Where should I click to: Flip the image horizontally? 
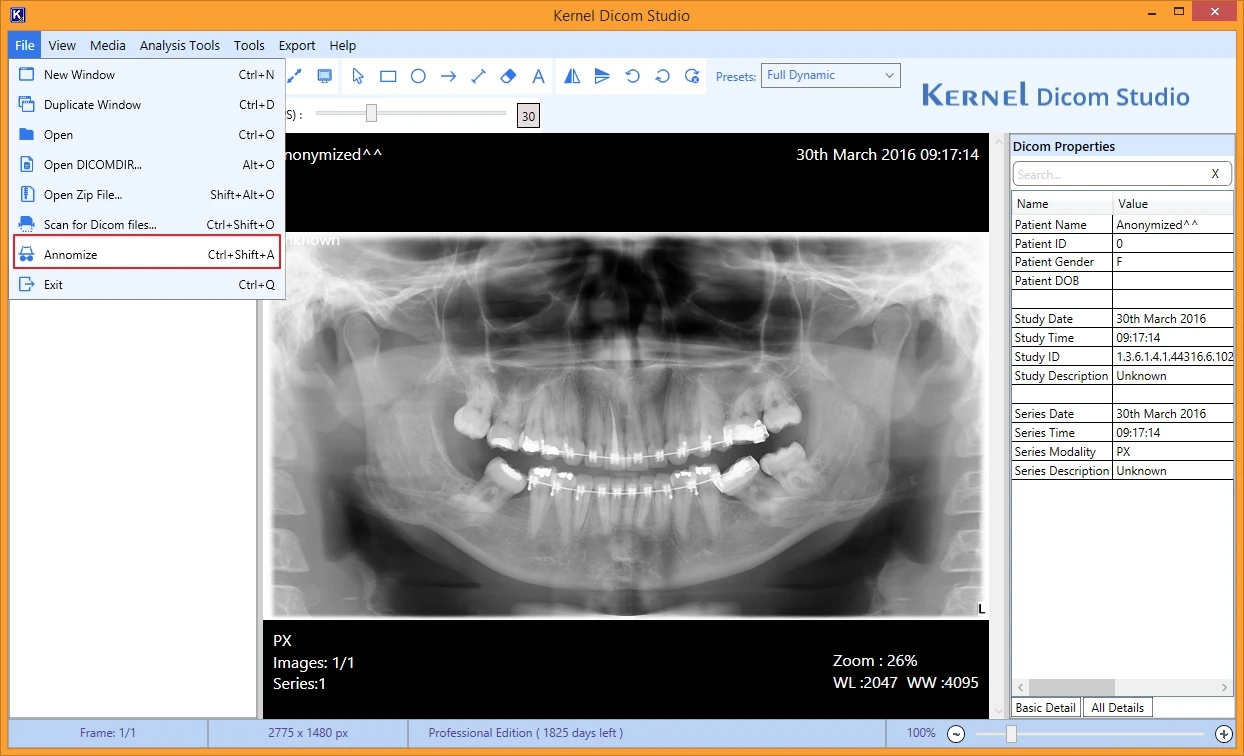[x=572, y=76]
